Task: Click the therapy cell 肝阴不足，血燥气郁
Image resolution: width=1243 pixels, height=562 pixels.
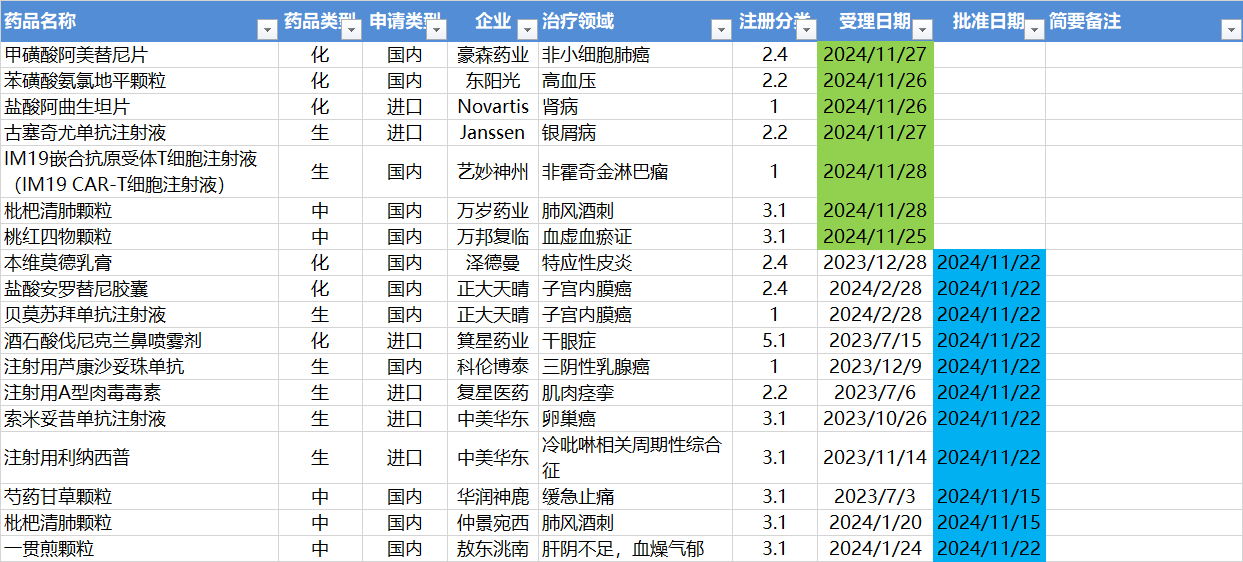Action: [x=635, y=549]
